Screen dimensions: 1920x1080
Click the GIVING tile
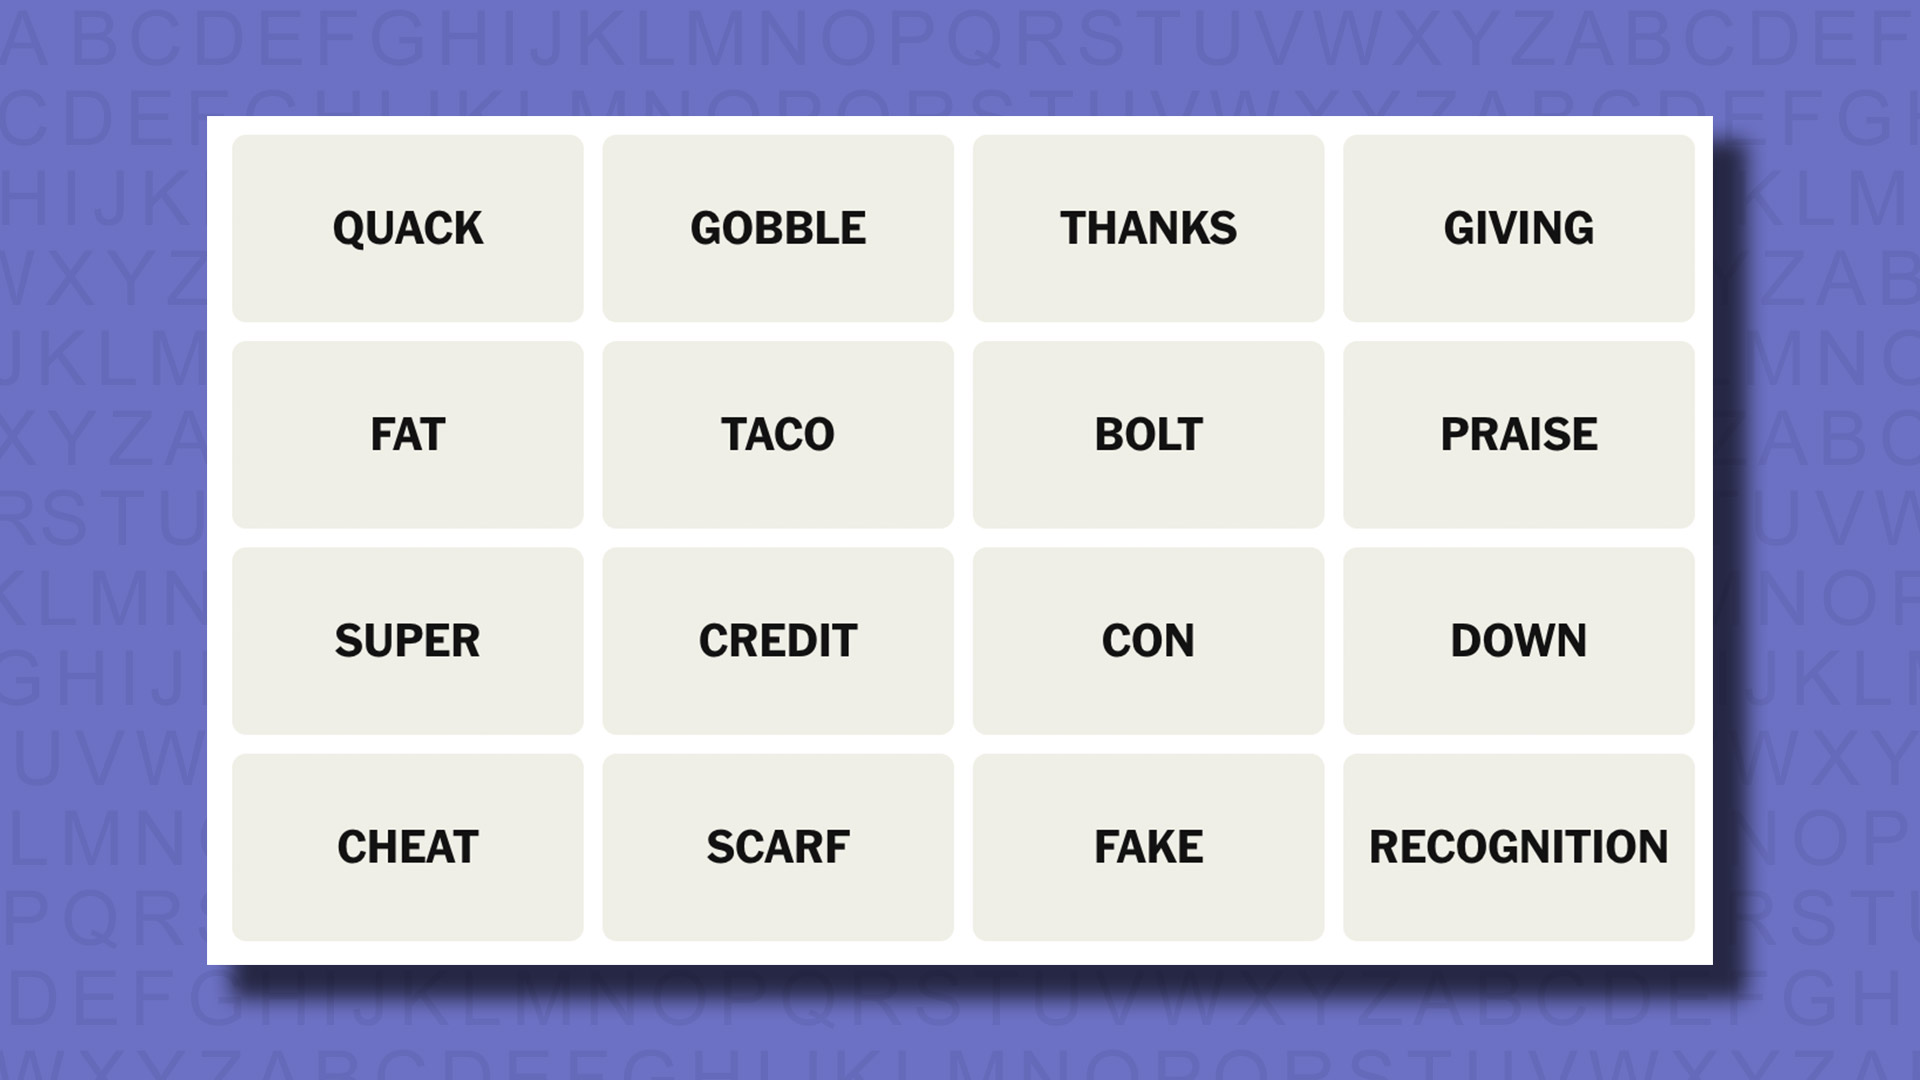click(x=1518, y=228)
